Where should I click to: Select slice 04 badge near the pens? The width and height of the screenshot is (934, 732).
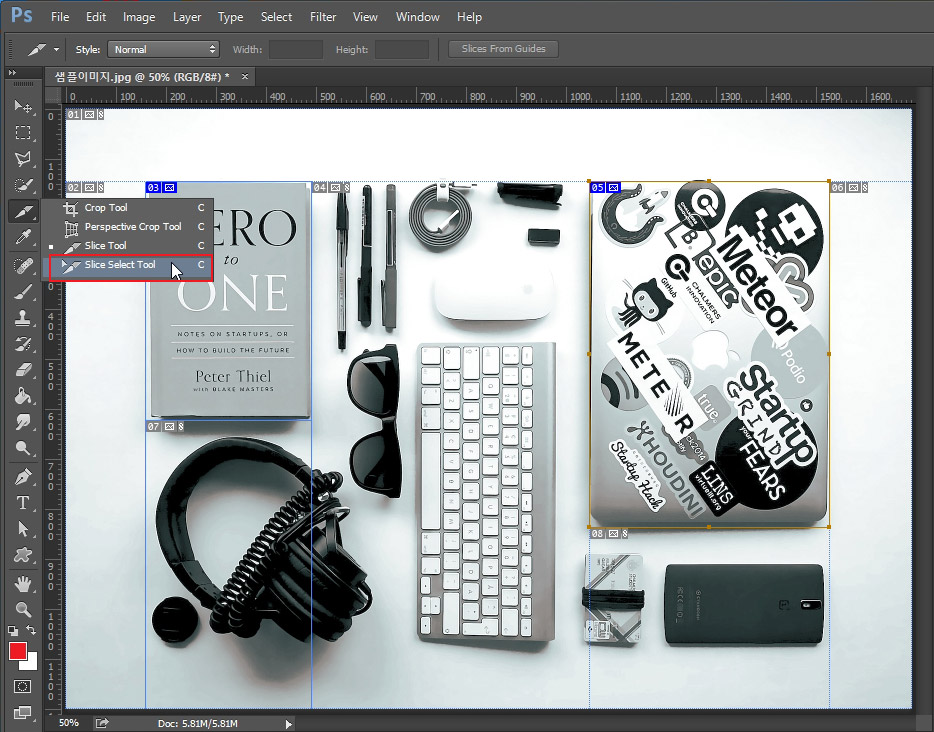(x=331, y=188)
